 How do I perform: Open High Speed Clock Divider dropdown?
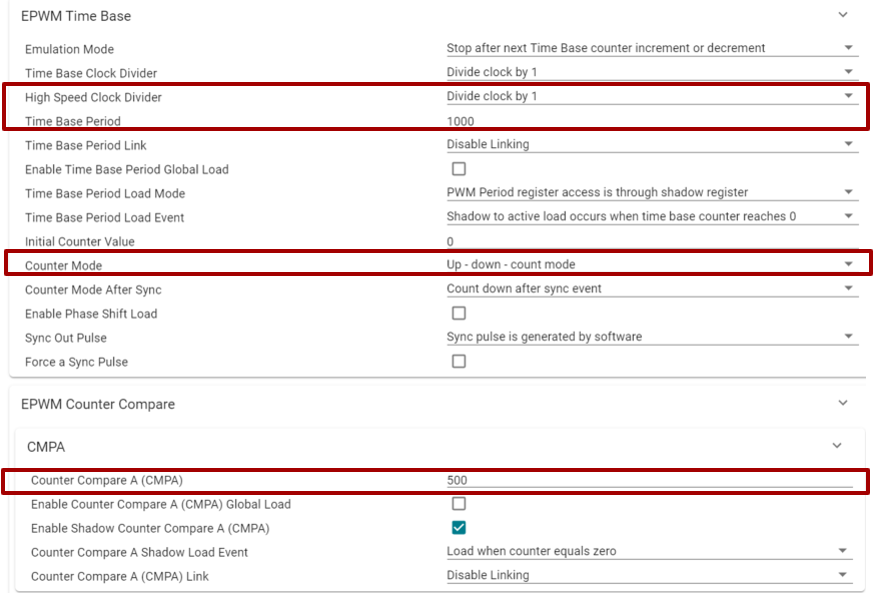(651, 96)
